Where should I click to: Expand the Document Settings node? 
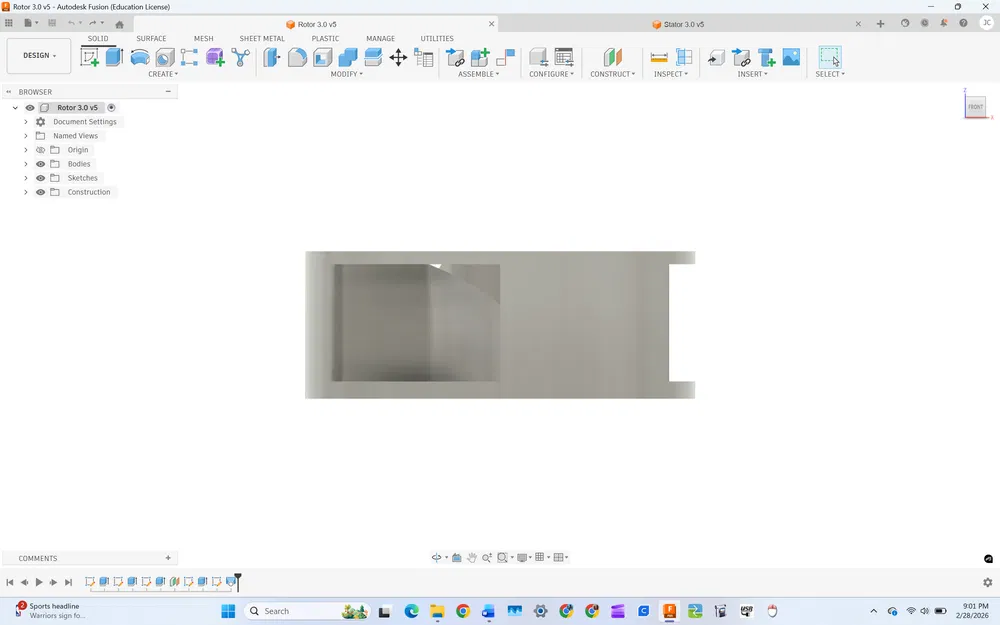click(x=26, y=122)
